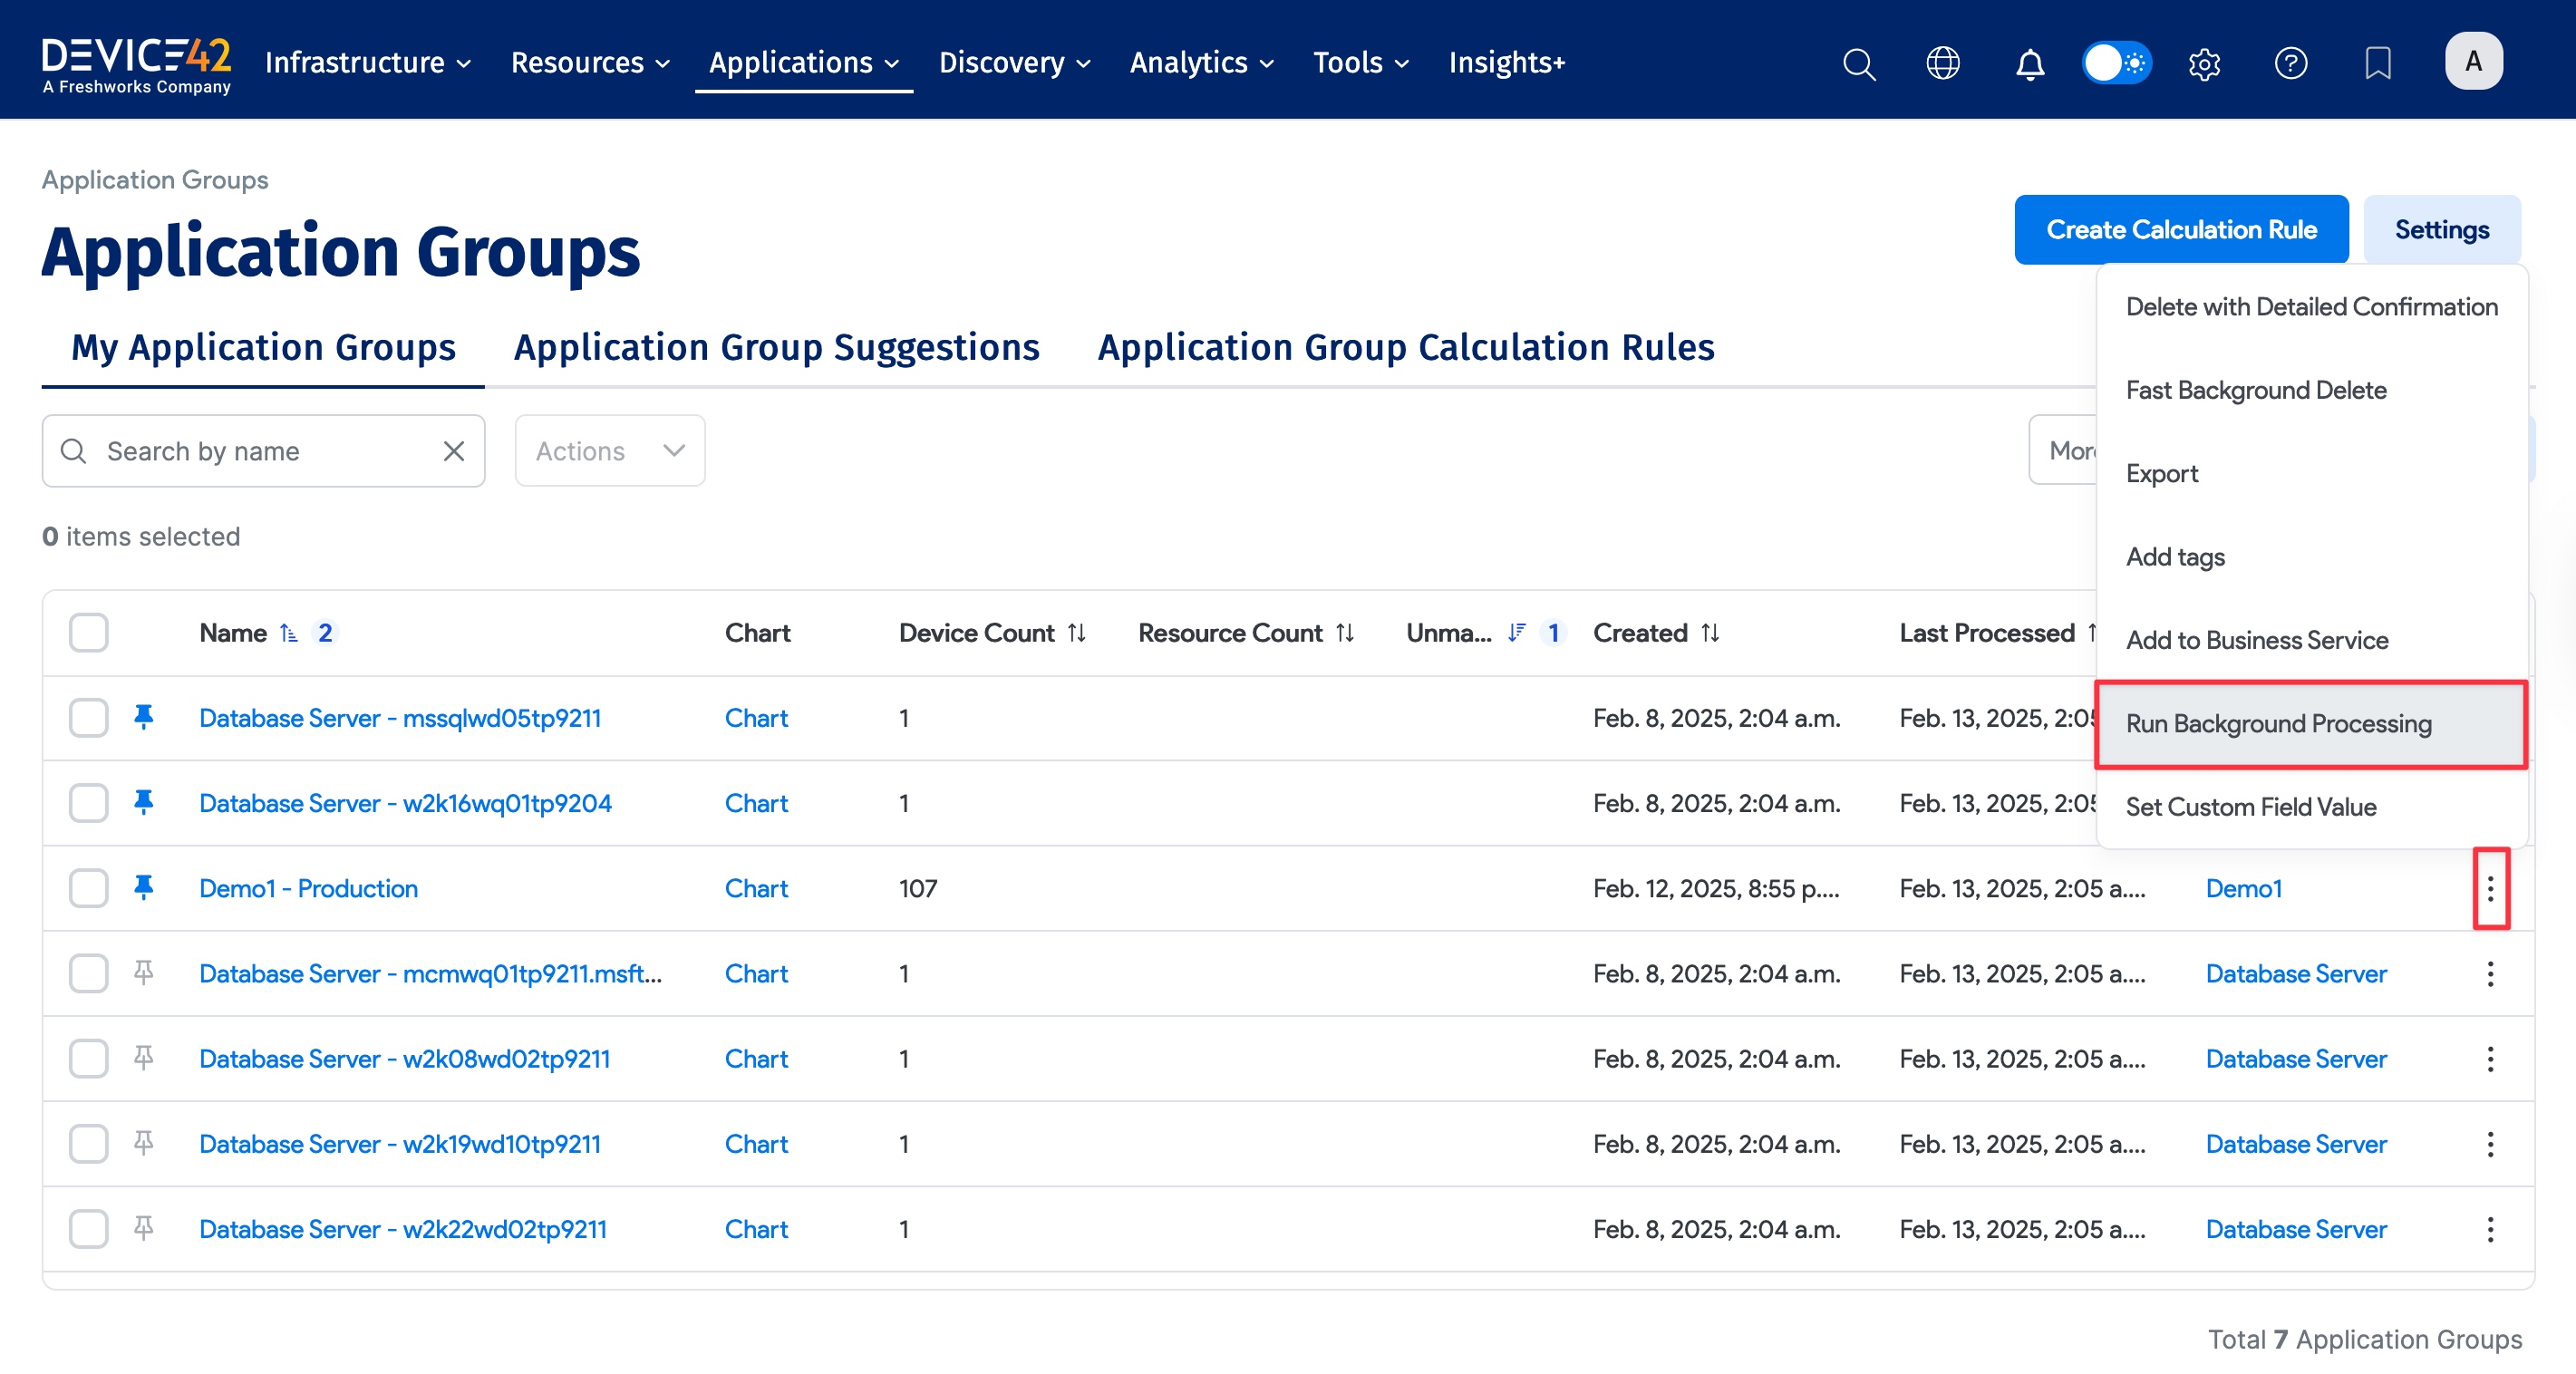This screenshot has height=1374, width=2576.
Task: Open the notifications bell icon
Action: pyautogui.click(x=2029, y=63)
